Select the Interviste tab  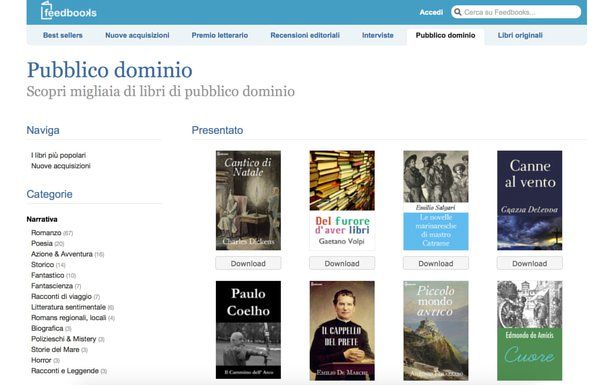(x=378, y=35)
